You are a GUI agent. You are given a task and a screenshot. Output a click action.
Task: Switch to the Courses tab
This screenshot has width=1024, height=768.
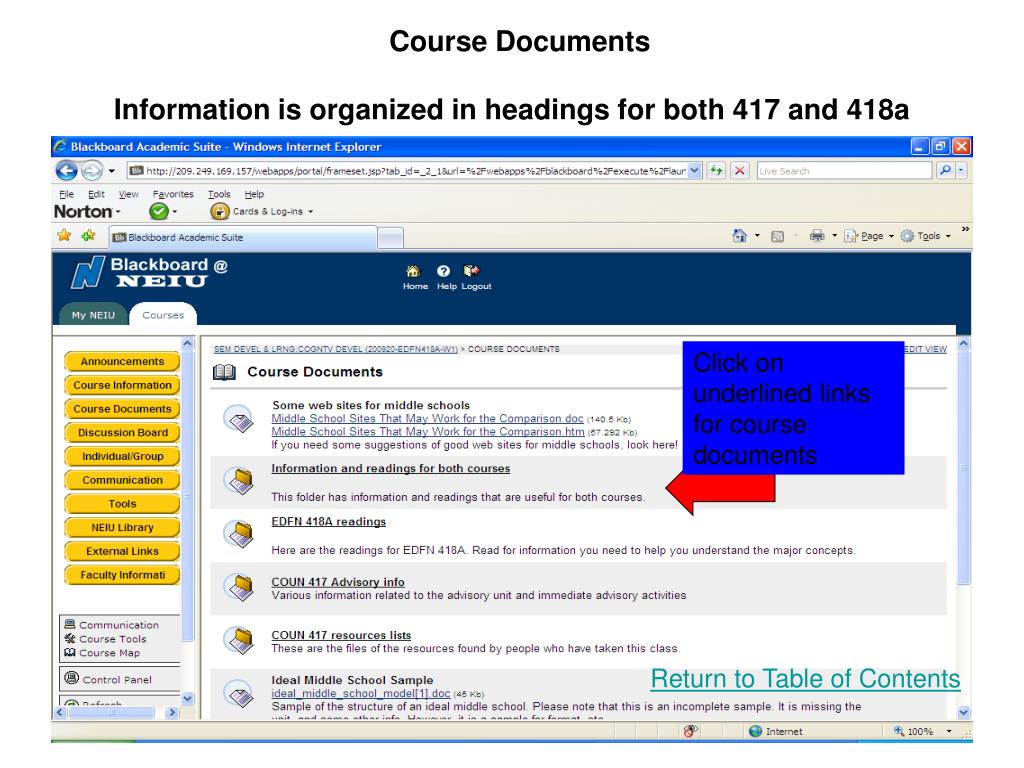point(163,314)
